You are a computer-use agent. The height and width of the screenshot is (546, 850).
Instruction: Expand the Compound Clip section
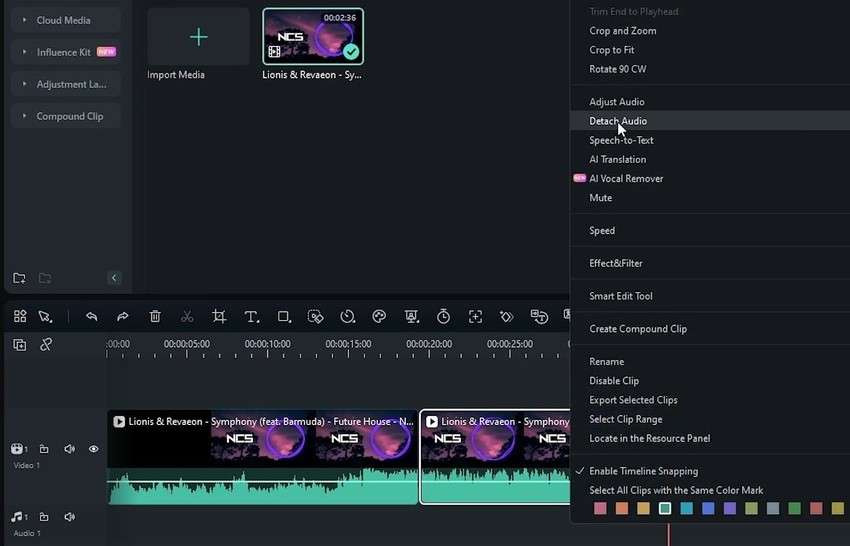[24, 116]
